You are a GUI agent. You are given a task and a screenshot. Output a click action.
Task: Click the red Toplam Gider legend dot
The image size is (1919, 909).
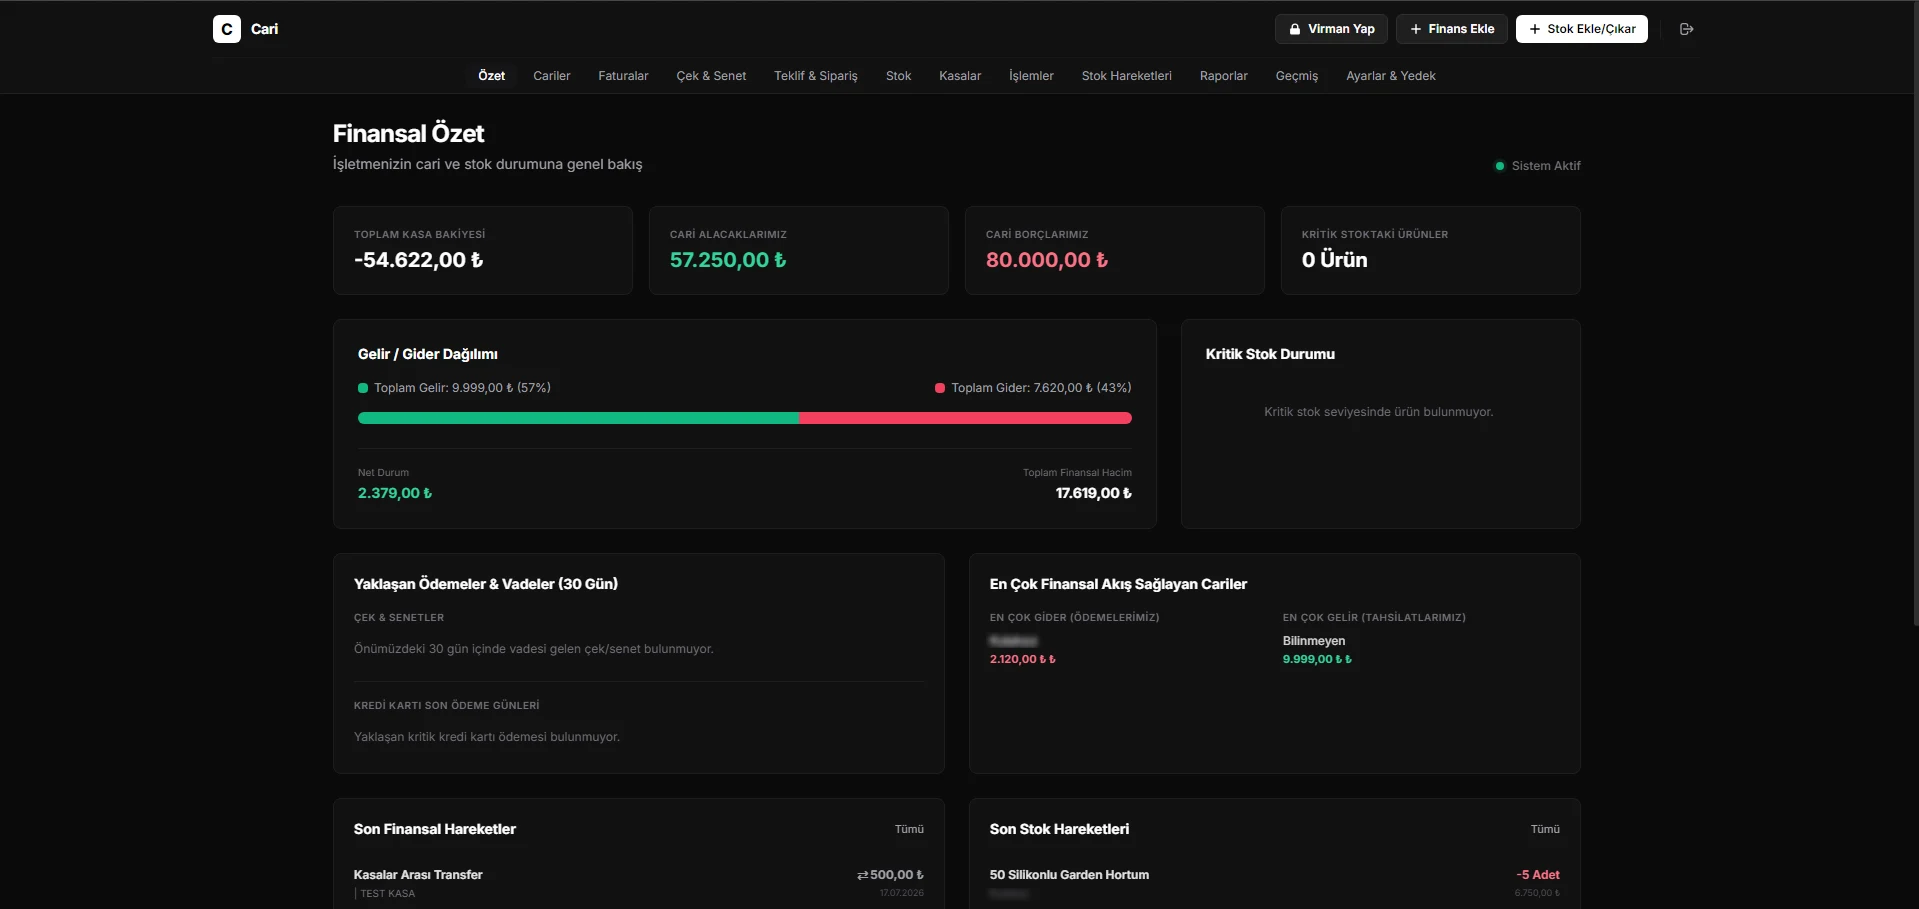click(940, 388)
